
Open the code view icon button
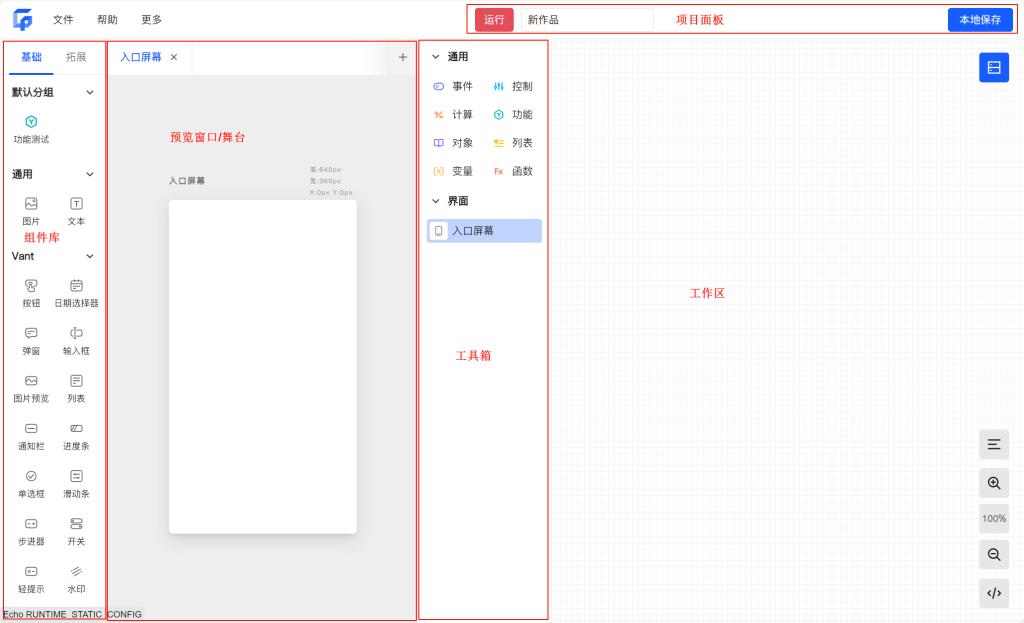point(993,593)
